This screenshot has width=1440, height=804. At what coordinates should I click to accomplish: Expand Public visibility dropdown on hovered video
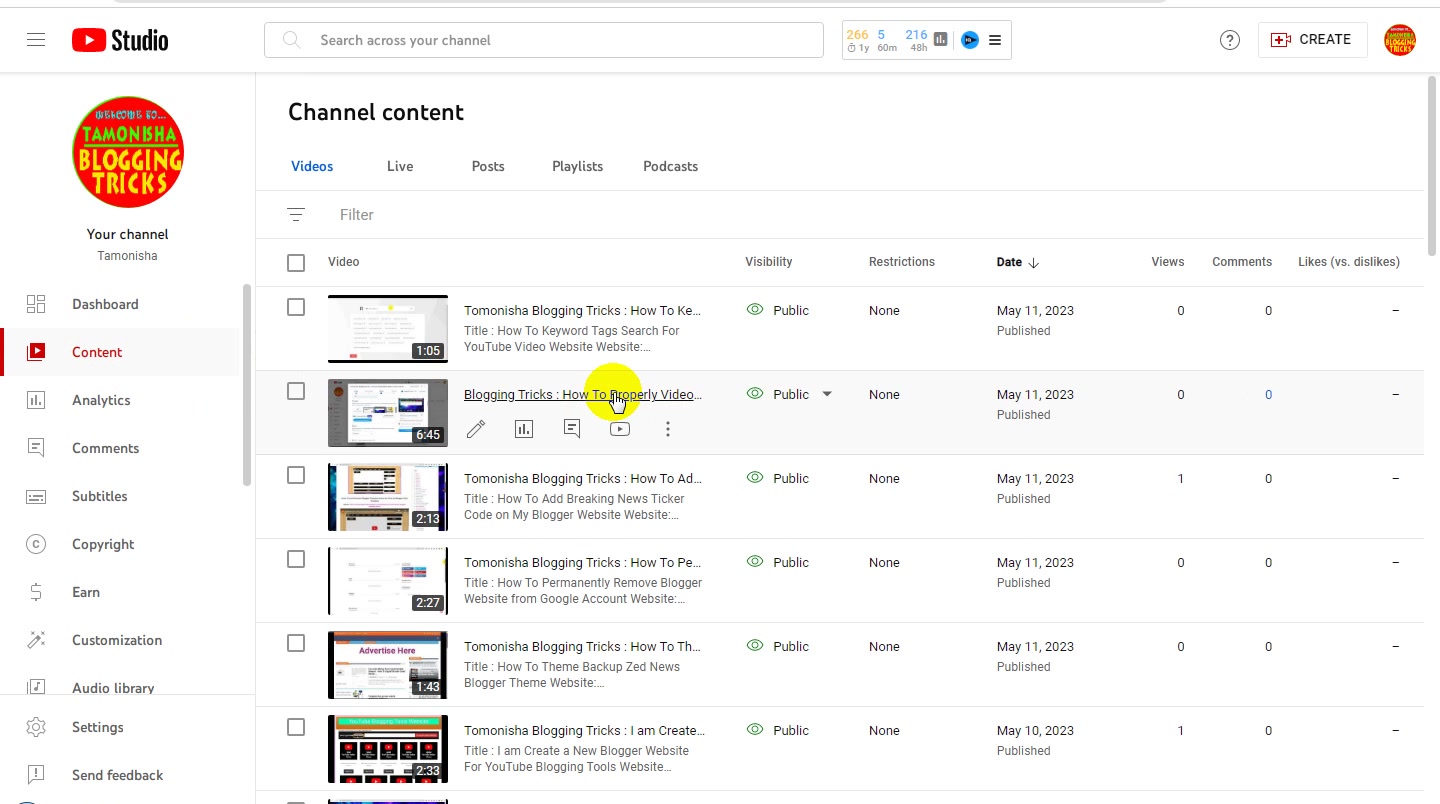(x=827, y=394)
